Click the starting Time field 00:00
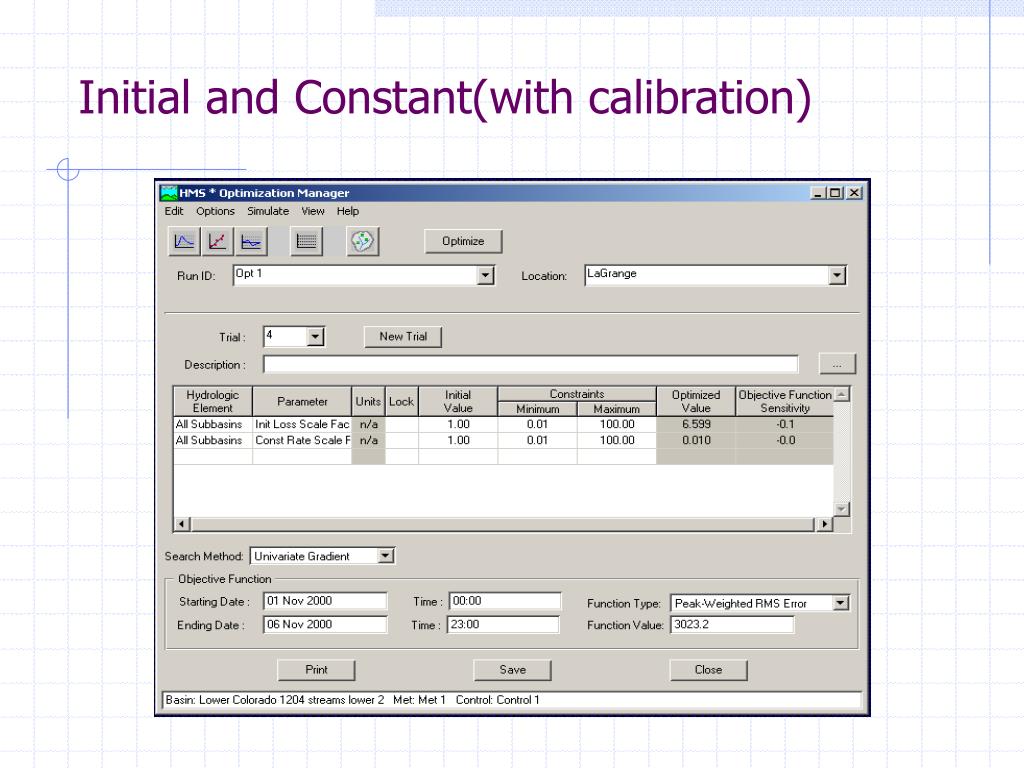 pos(505,601)
